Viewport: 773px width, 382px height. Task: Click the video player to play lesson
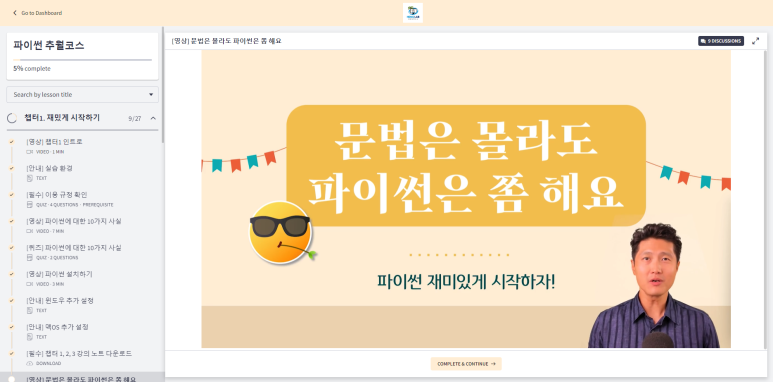pos(466,199)
